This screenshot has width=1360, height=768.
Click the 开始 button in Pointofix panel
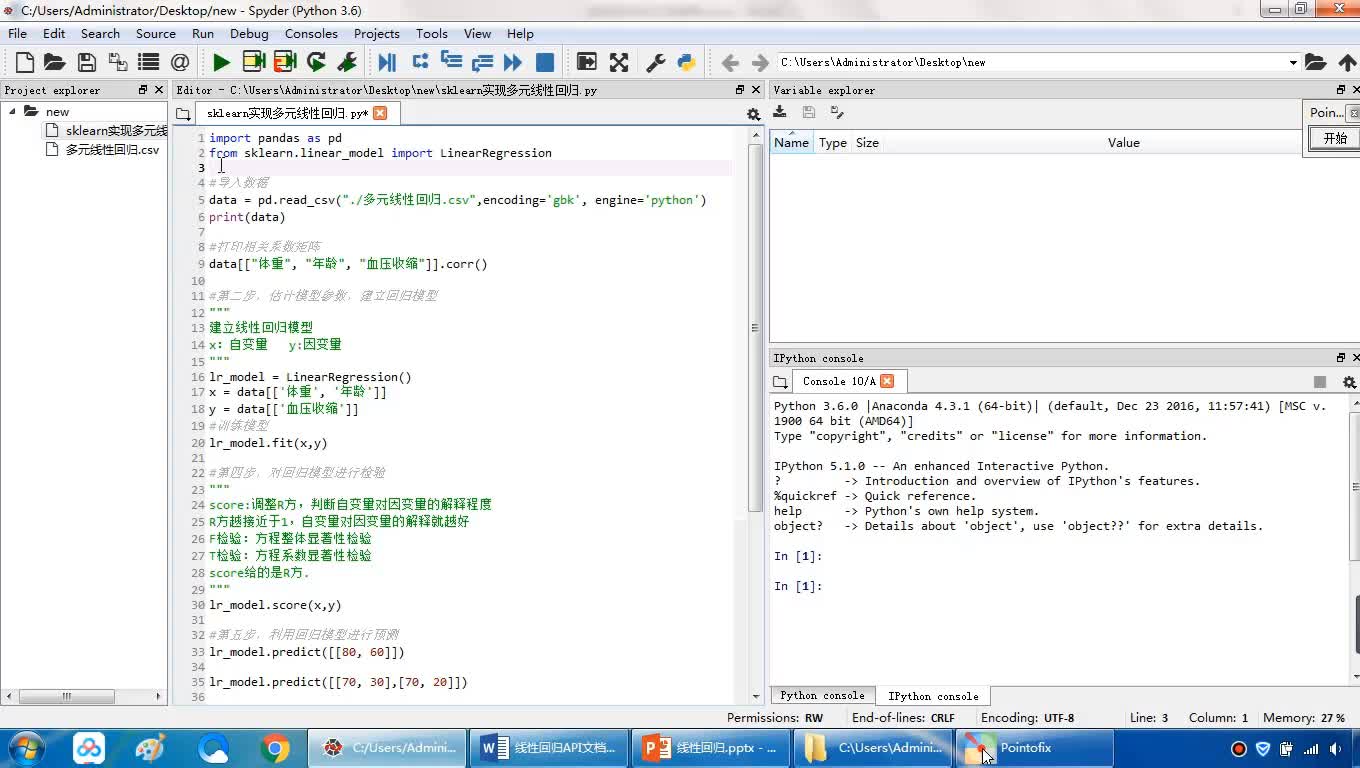pos(1335,139)
